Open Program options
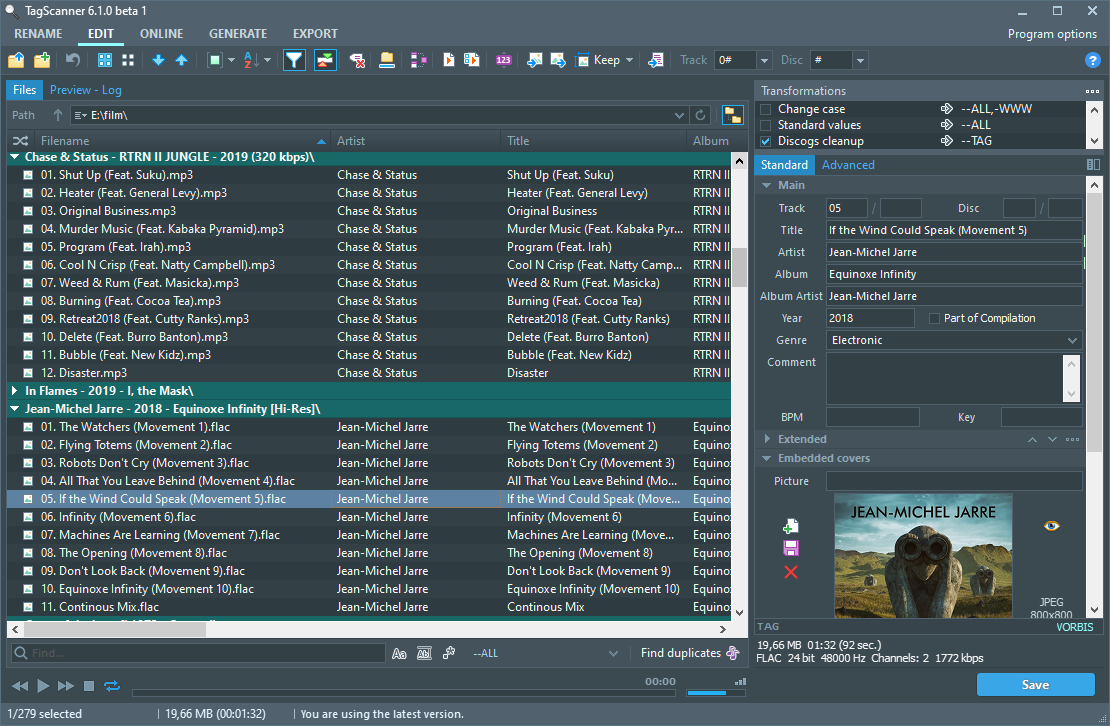The width and height of the screenshot is (1110, 726). point(1052,34)
